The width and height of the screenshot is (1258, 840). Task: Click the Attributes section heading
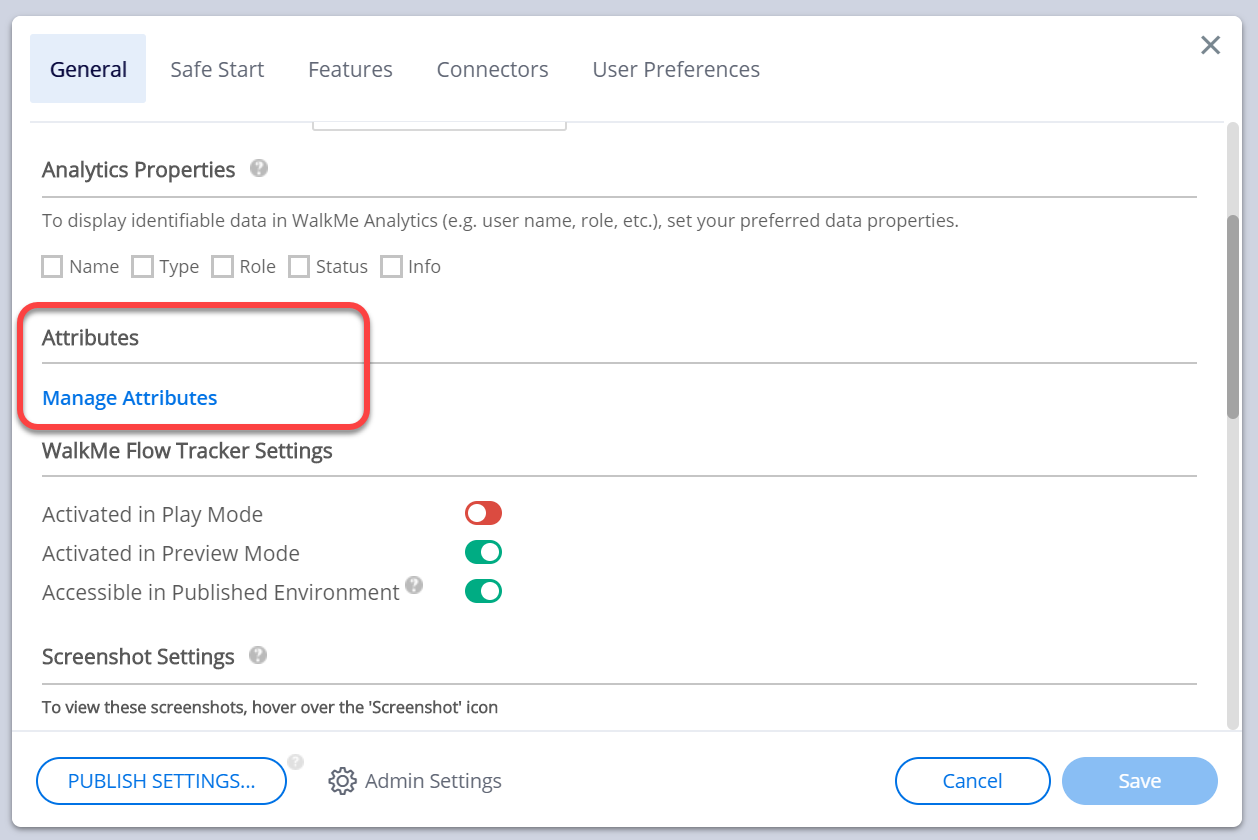(x=90, y=338)
